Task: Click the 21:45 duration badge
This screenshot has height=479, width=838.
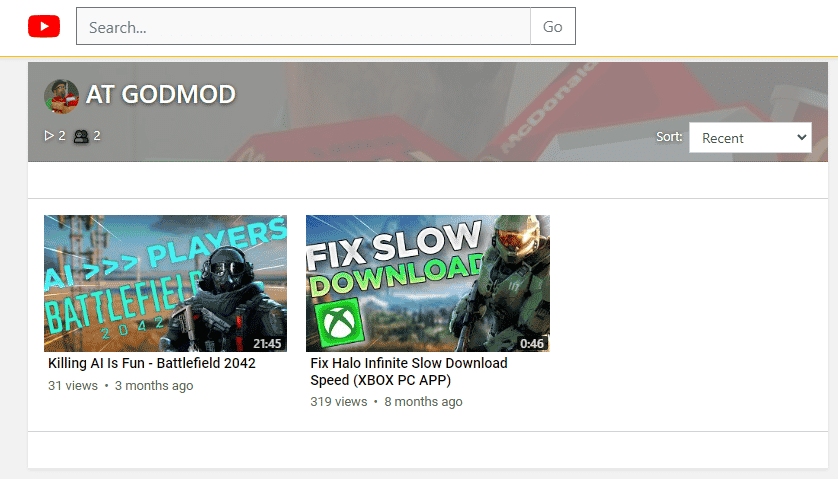Action: (x=267, y=343)
